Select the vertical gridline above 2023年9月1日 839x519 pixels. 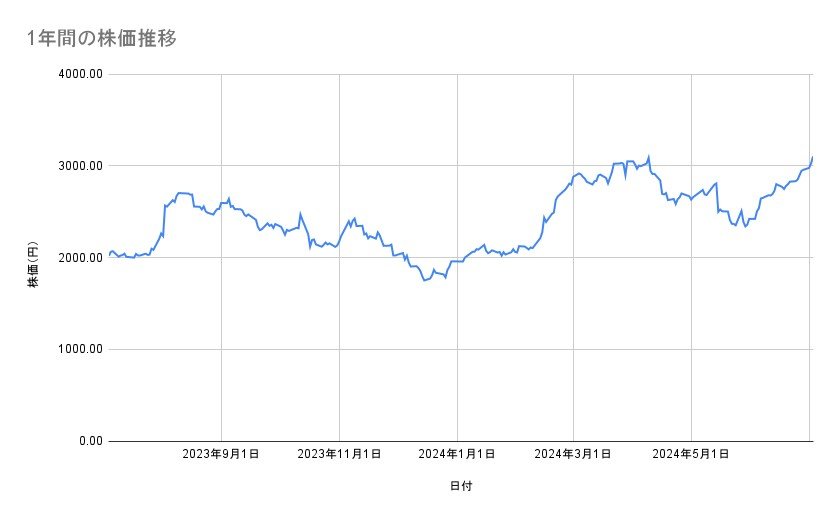pos(221,380)
